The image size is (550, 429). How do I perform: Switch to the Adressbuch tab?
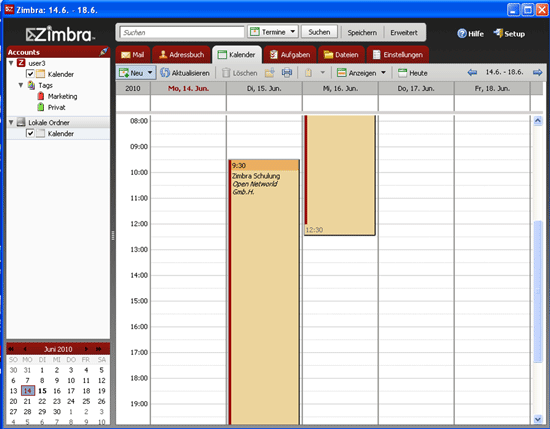click(181, 55)
